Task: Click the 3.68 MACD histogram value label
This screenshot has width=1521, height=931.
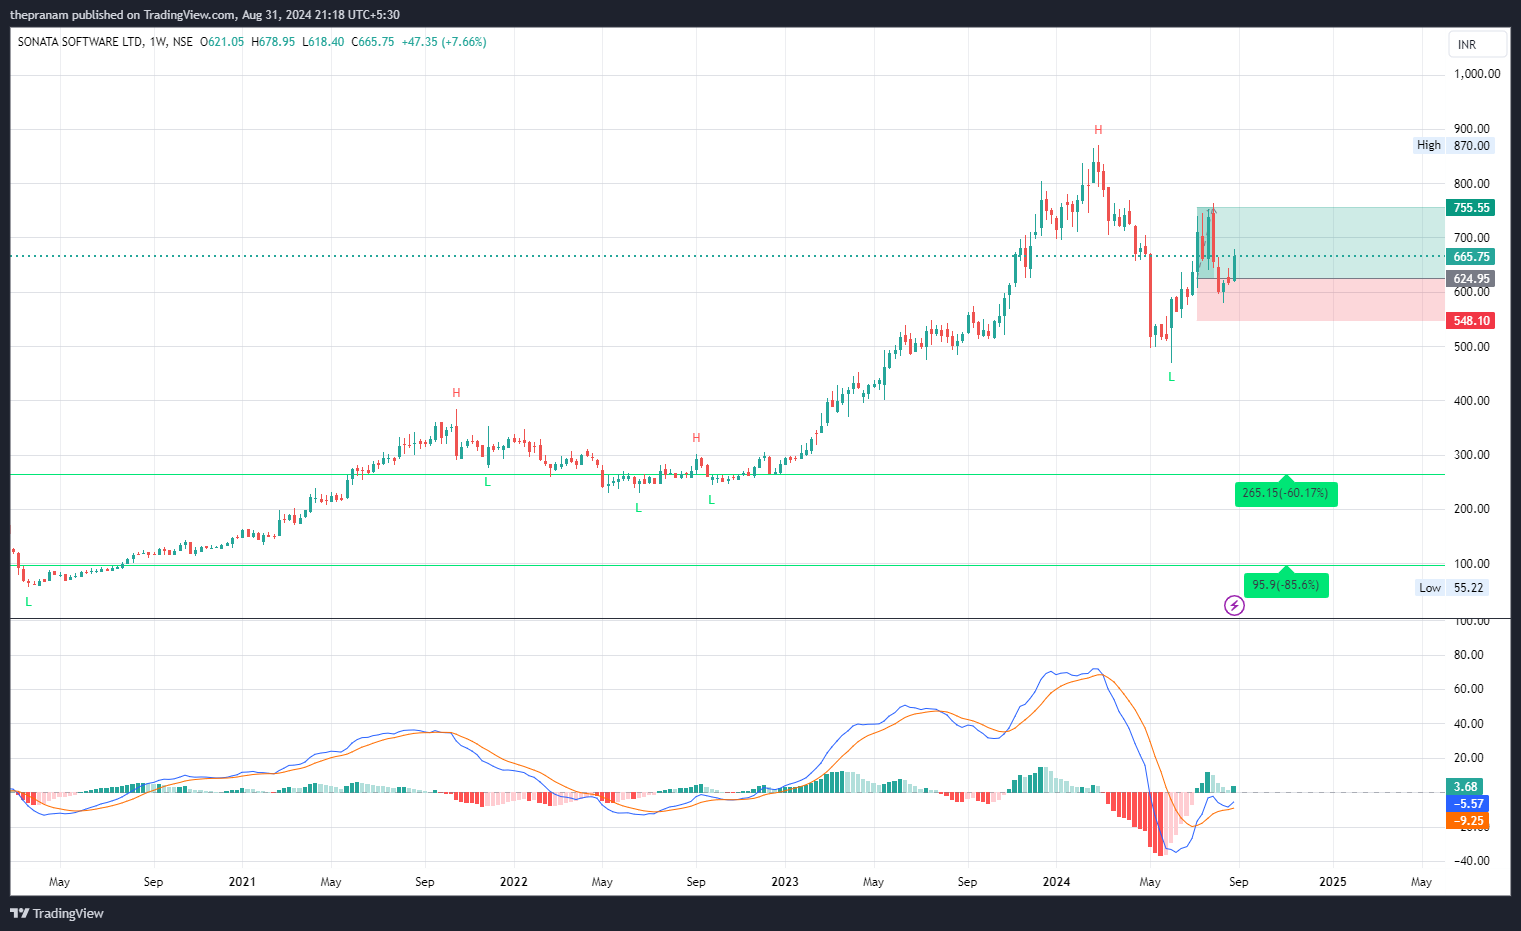Action: pyautogui.click(x=1466, y=787)
